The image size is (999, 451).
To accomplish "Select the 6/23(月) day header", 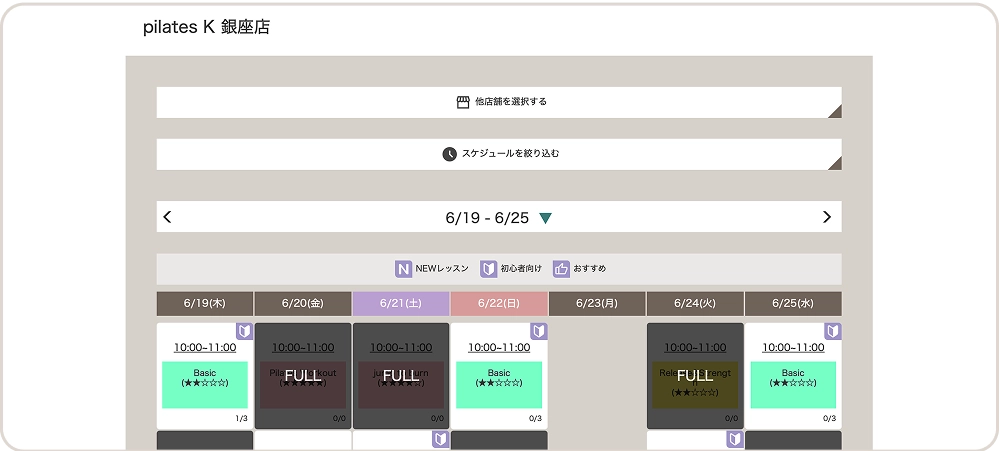I will tap(597, 304).
